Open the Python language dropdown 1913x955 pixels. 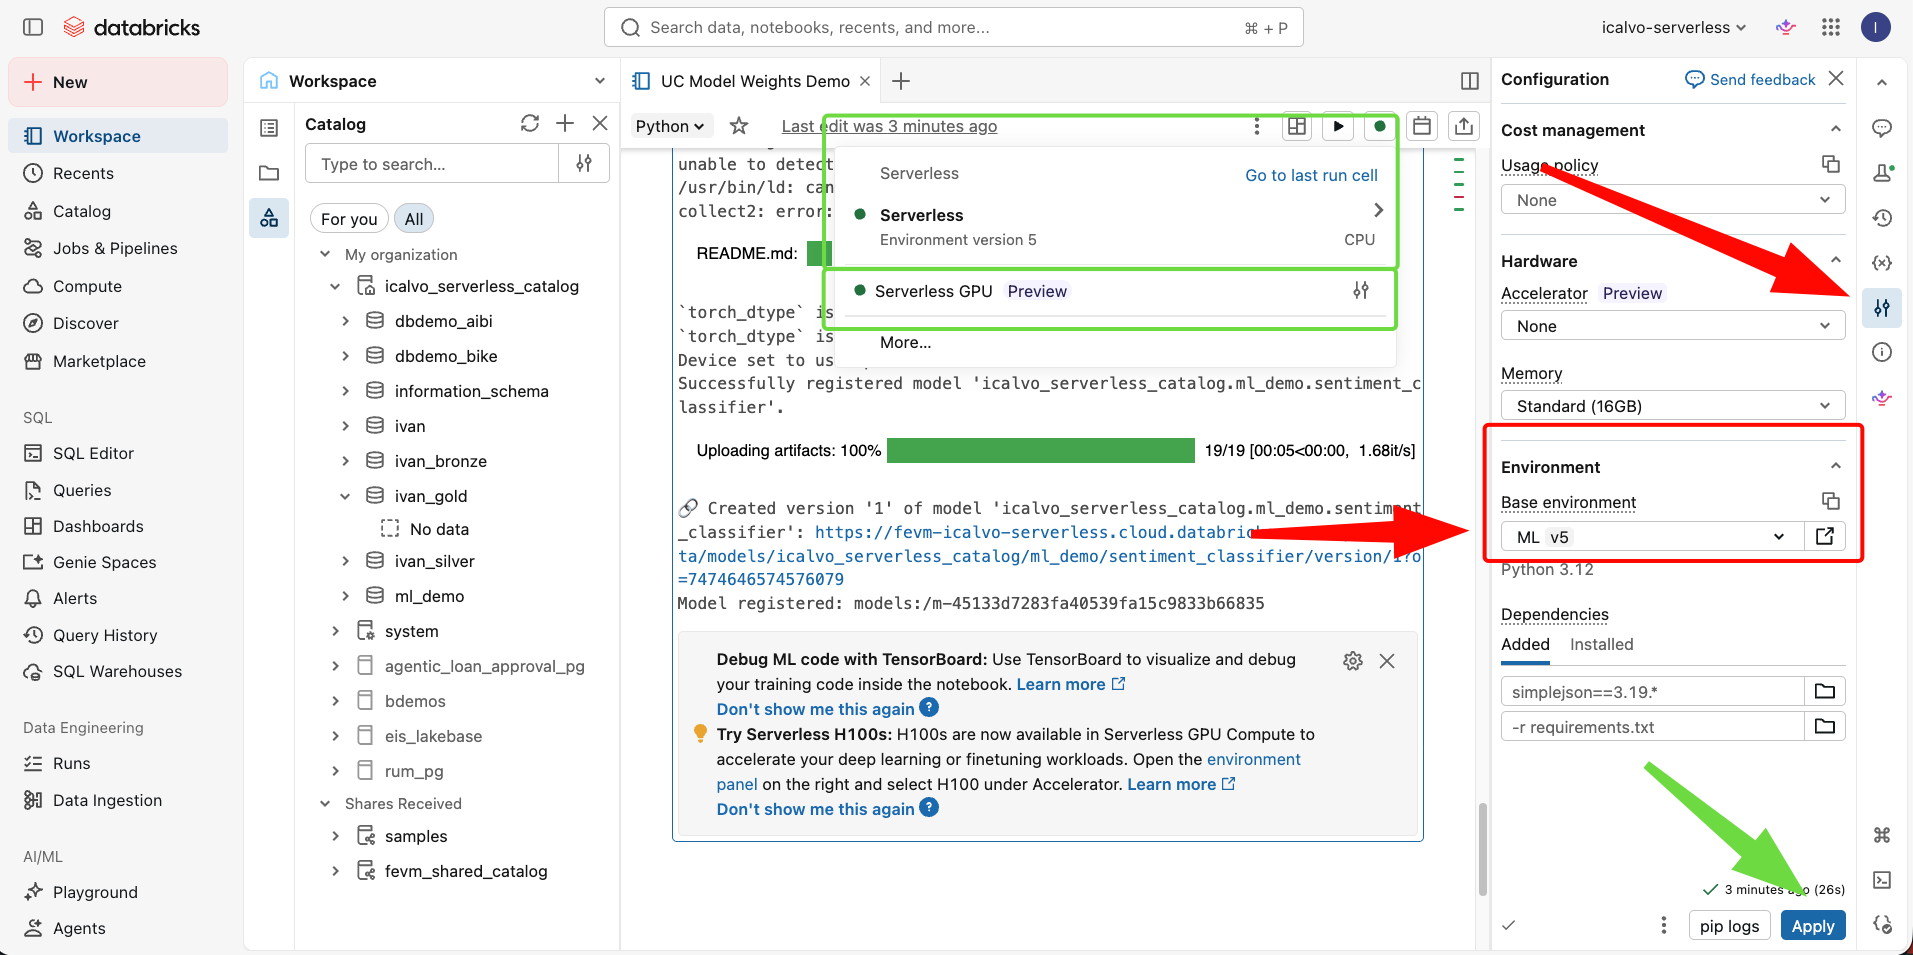[x=670, y=126]
